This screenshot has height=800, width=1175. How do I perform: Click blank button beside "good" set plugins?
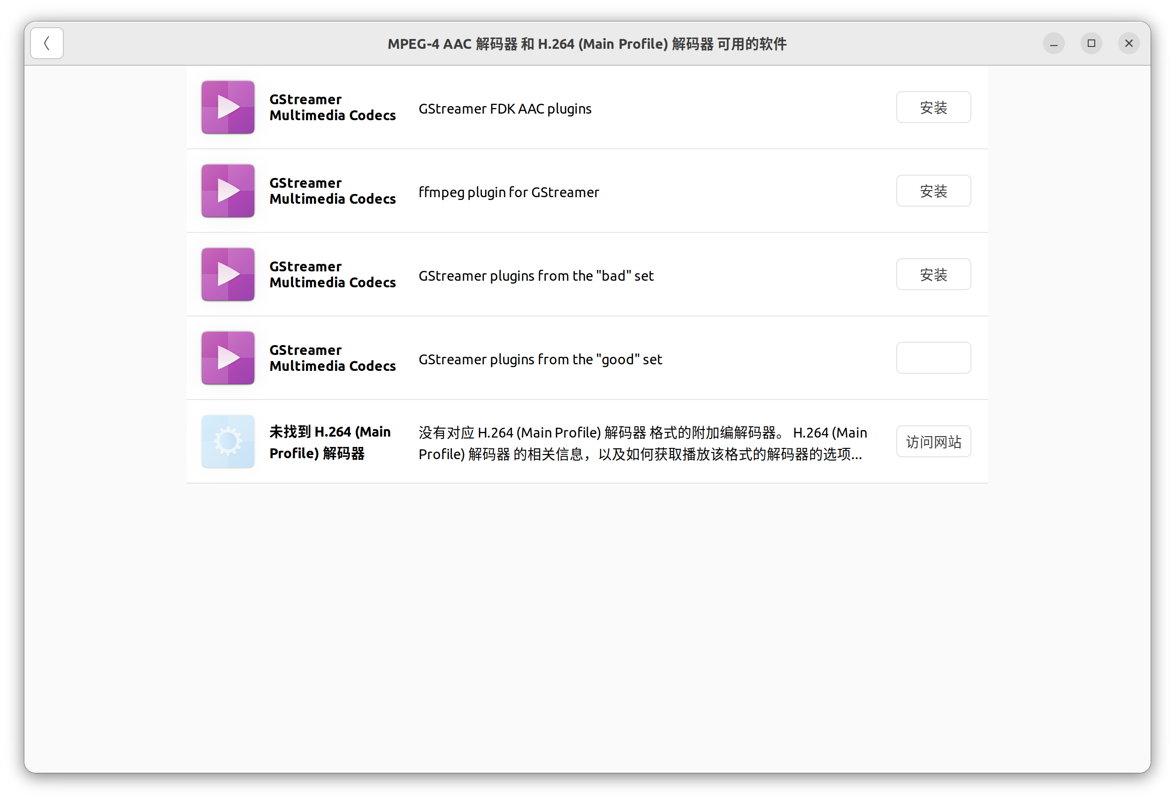934,358
